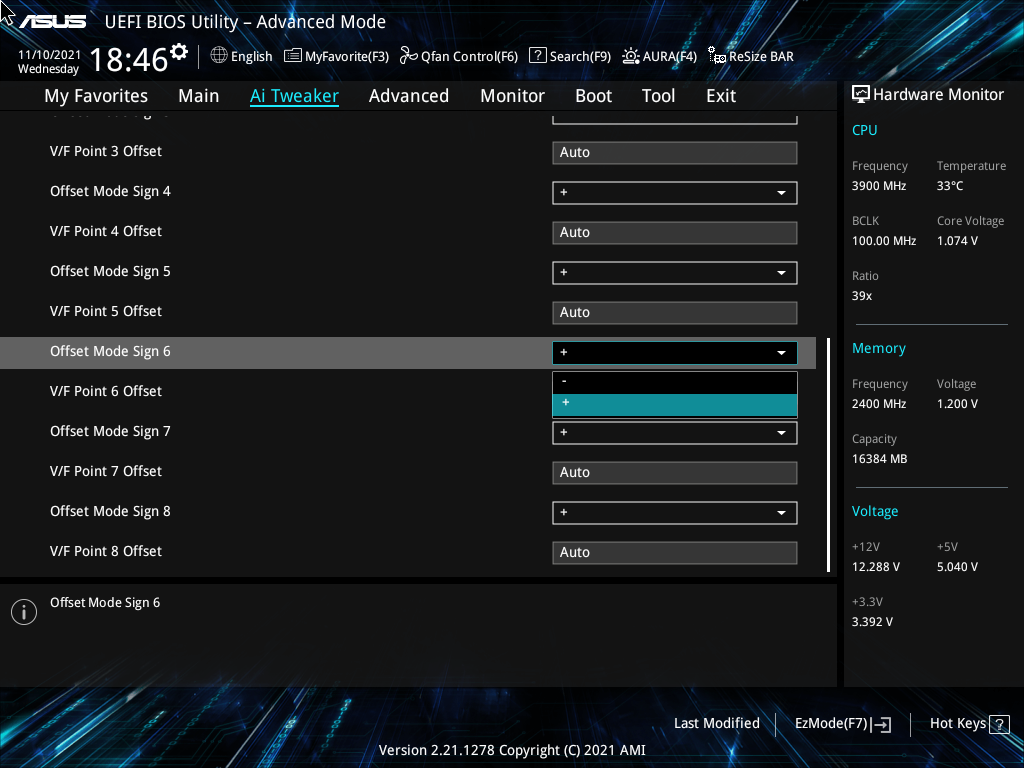Click Core Voltage value 1.074 V

pyautogui.click(x=957, y=241)
